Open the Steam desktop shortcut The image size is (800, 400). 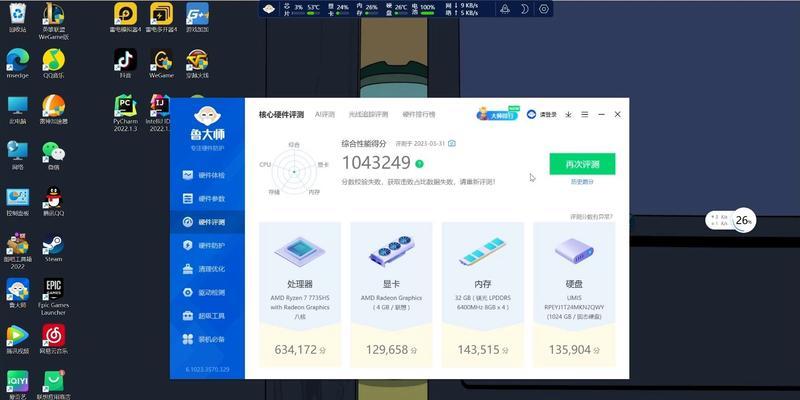point(54,248)
